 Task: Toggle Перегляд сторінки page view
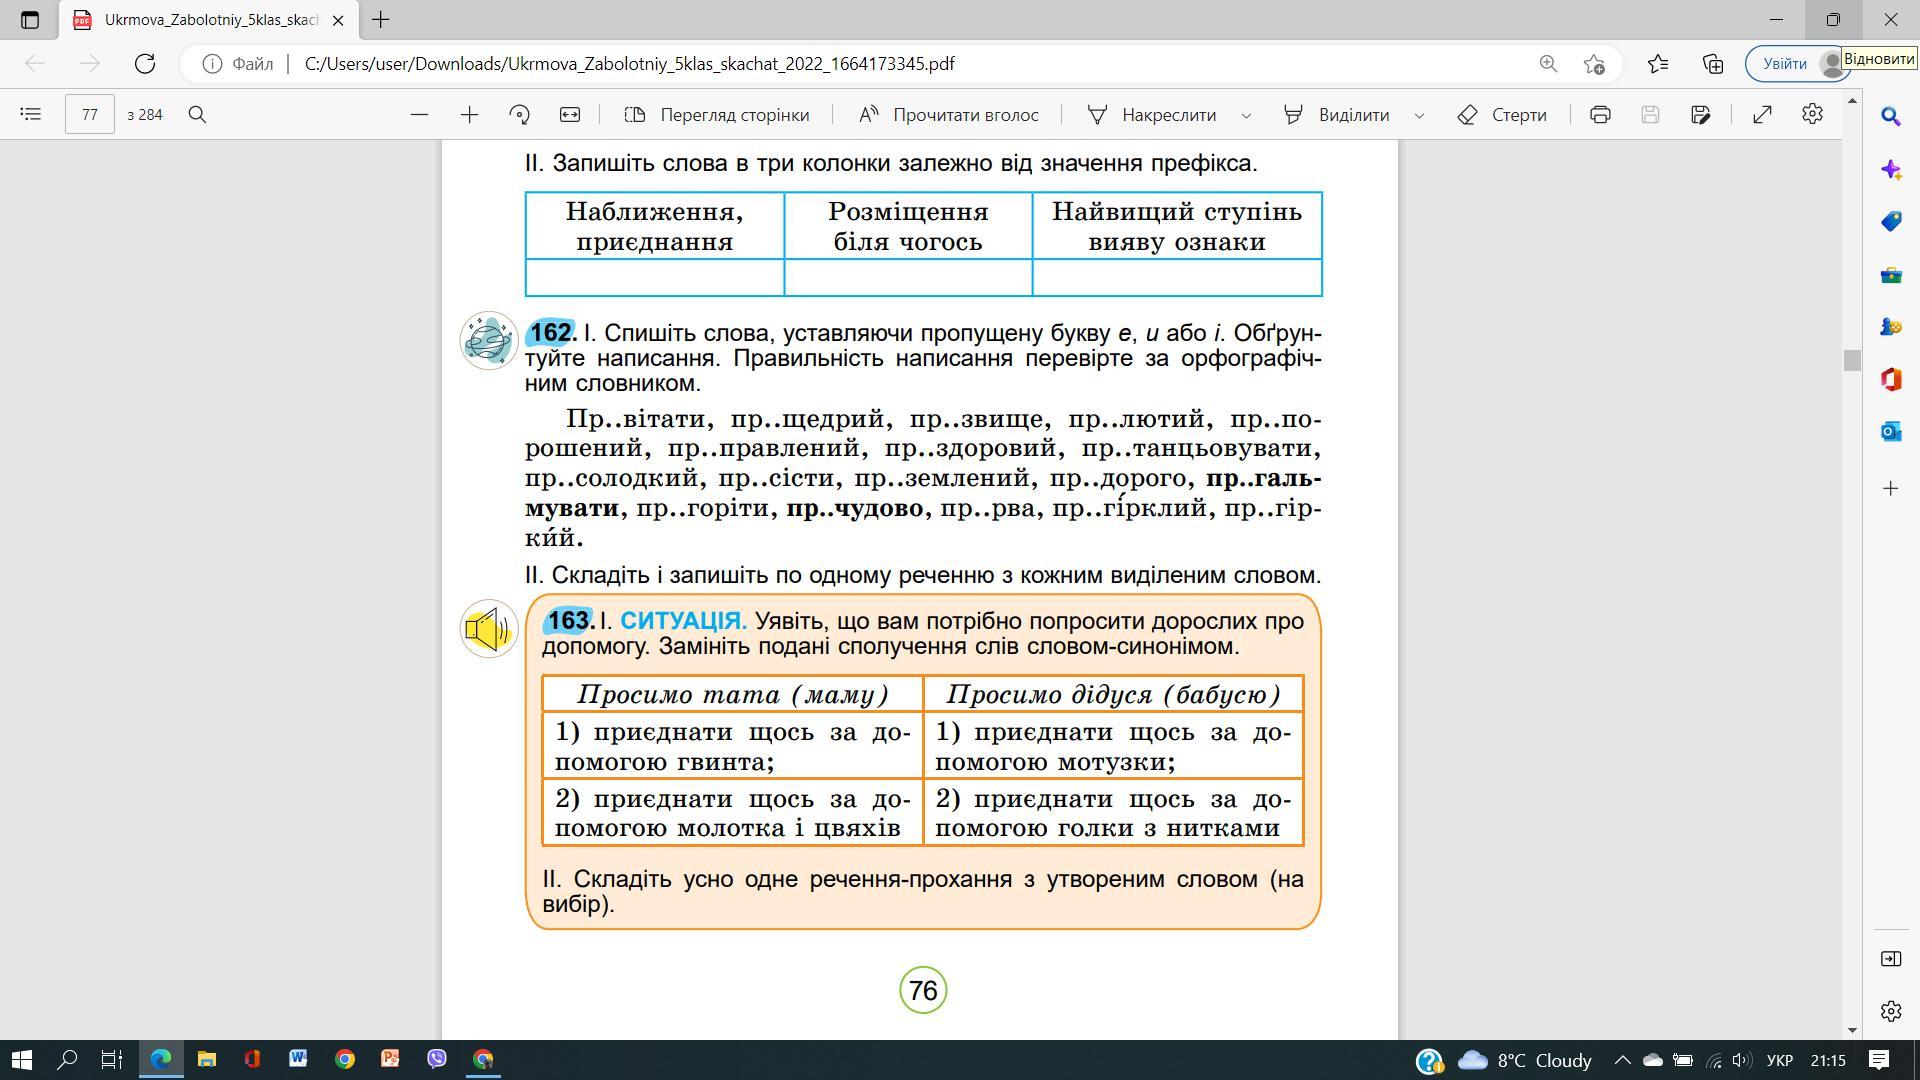point(716,115)
